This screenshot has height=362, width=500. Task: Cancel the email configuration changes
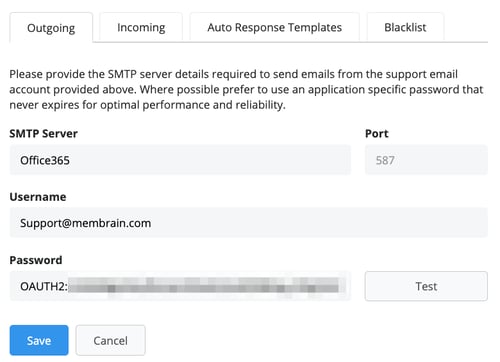click(110, 340)
